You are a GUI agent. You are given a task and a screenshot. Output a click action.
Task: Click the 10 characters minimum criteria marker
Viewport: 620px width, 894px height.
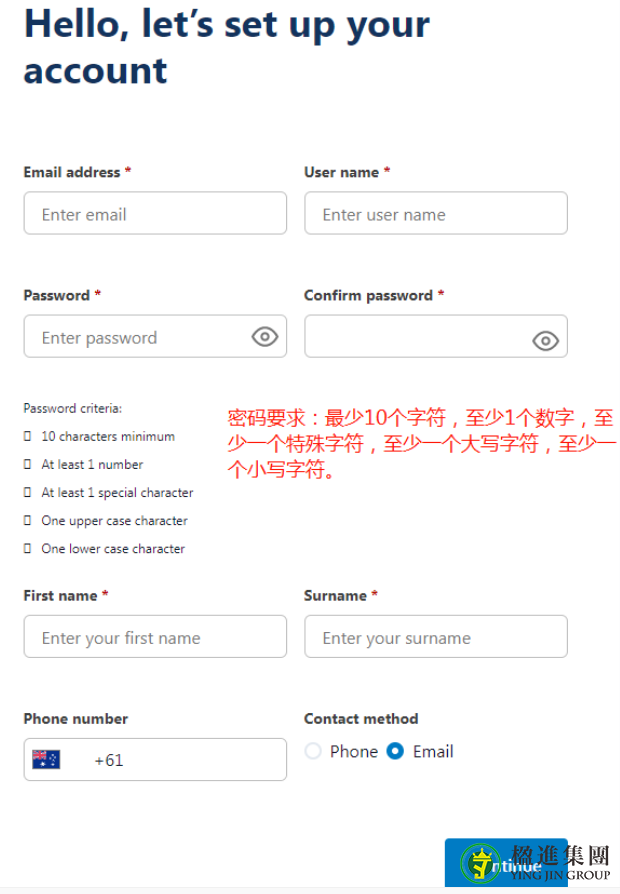coord(27,436)
